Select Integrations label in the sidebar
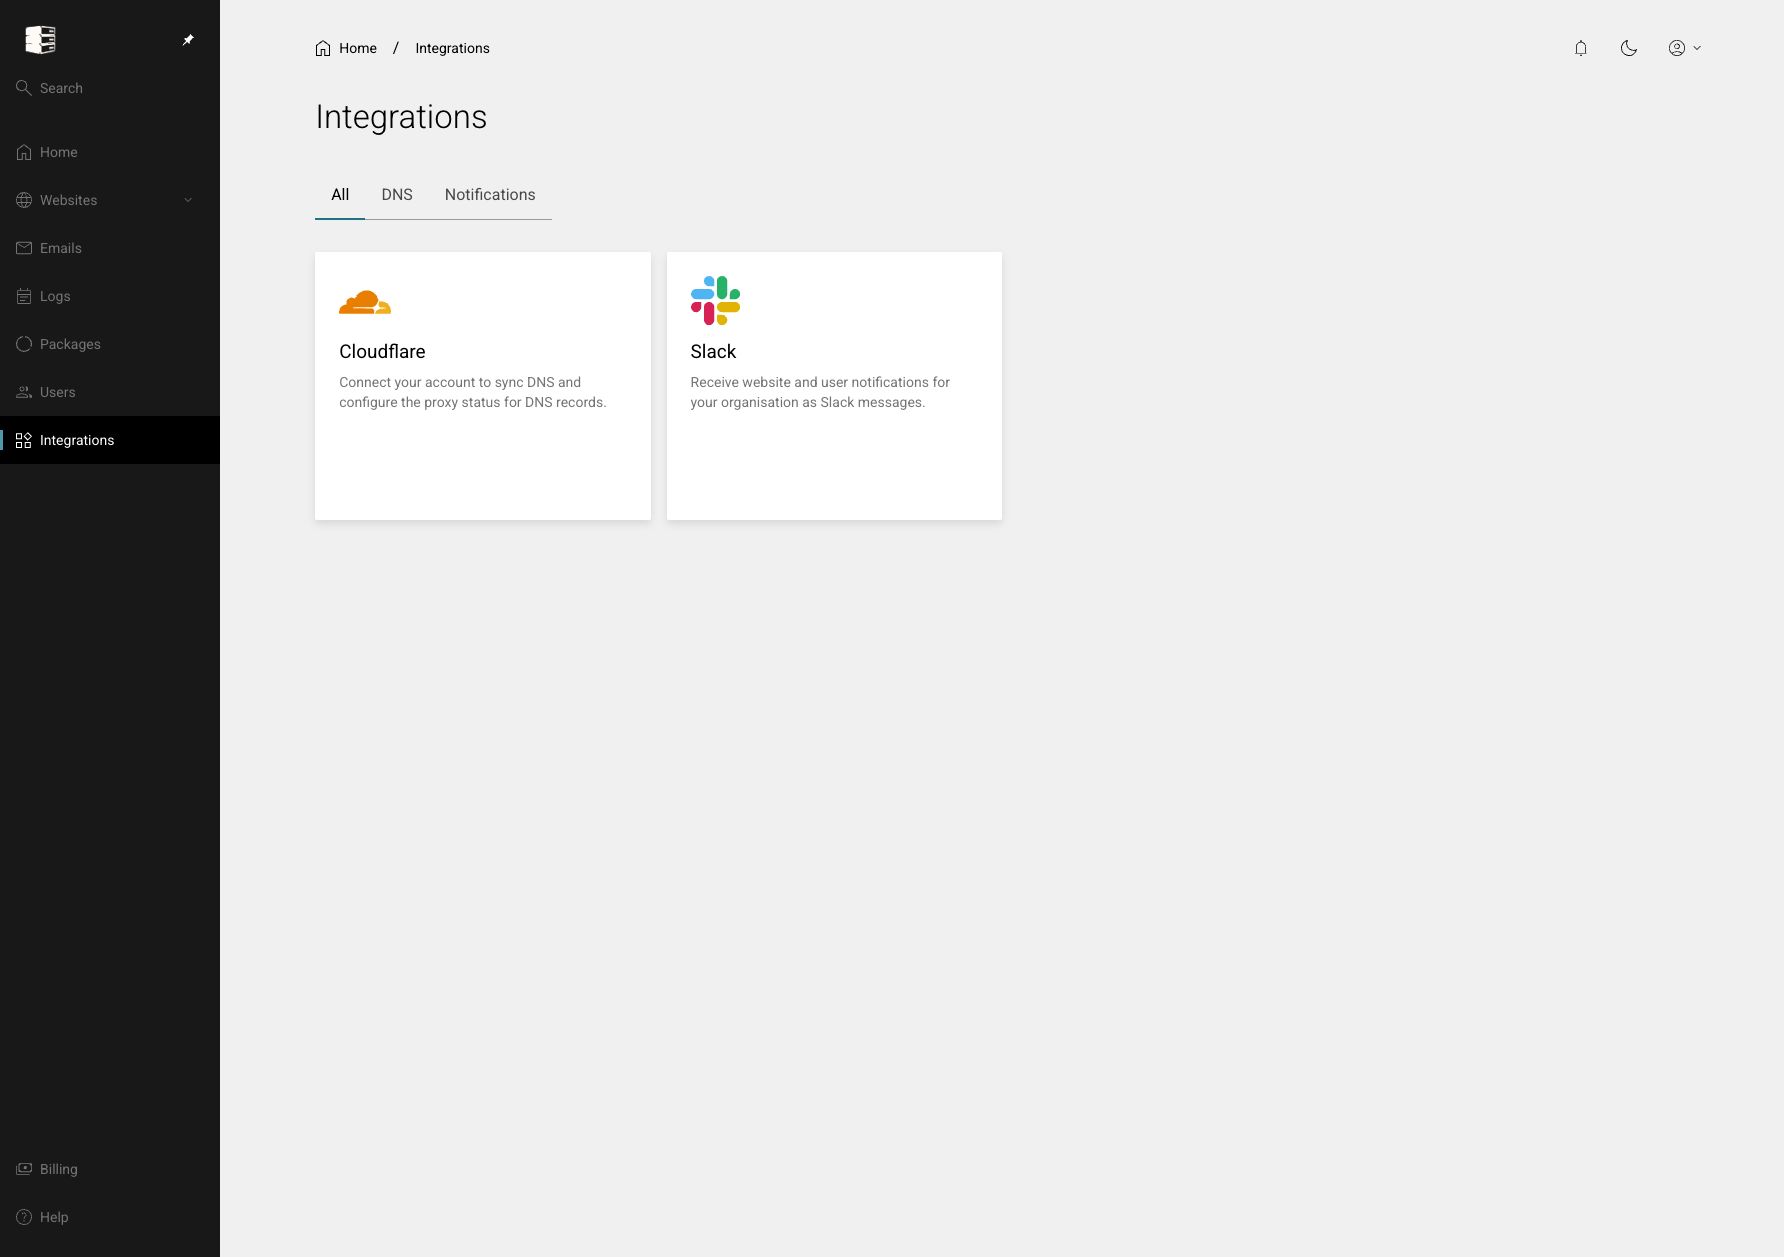Screen dimensions: 1784x1257 tap(77, 440)
